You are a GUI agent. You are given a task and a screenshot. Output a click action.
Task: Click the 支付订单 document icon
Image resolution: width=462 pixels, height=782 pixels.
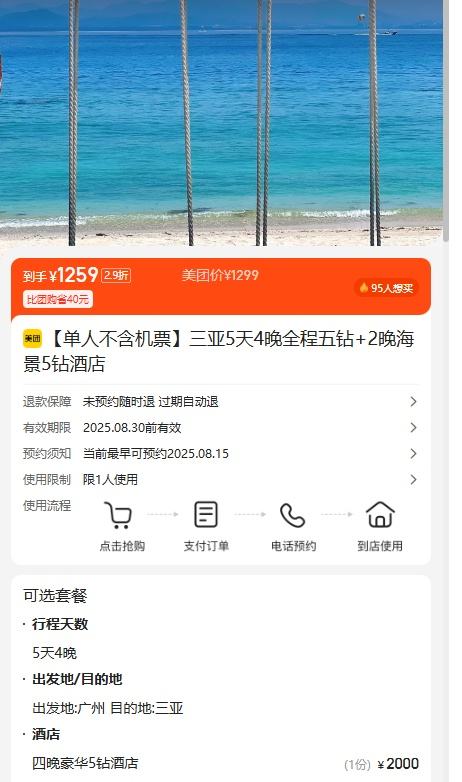point(206,514)
